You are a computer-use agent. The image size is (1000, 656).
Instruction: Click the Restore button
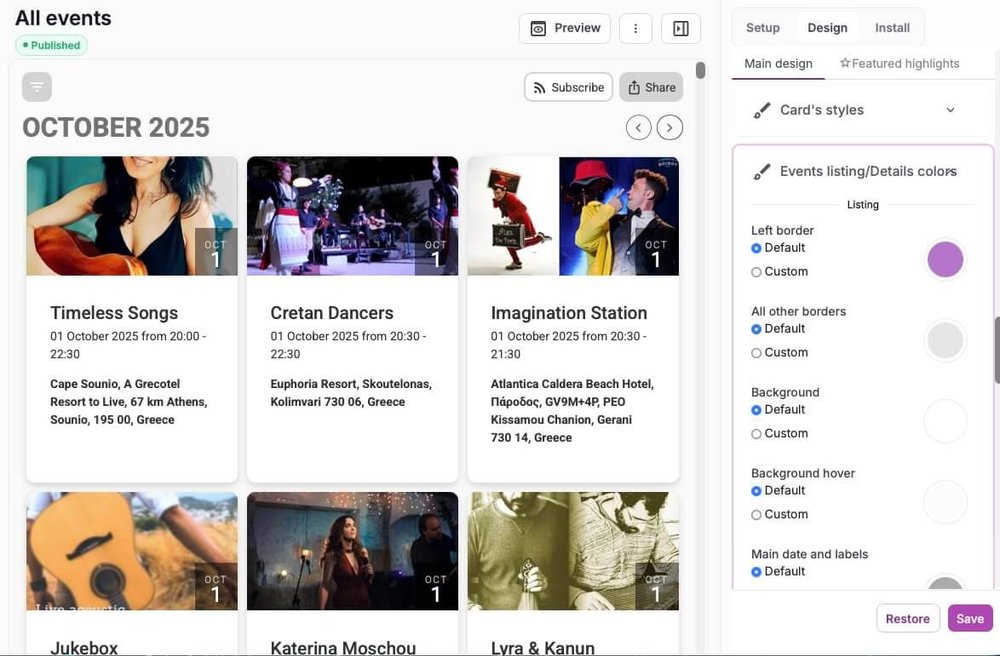(908, 618)
